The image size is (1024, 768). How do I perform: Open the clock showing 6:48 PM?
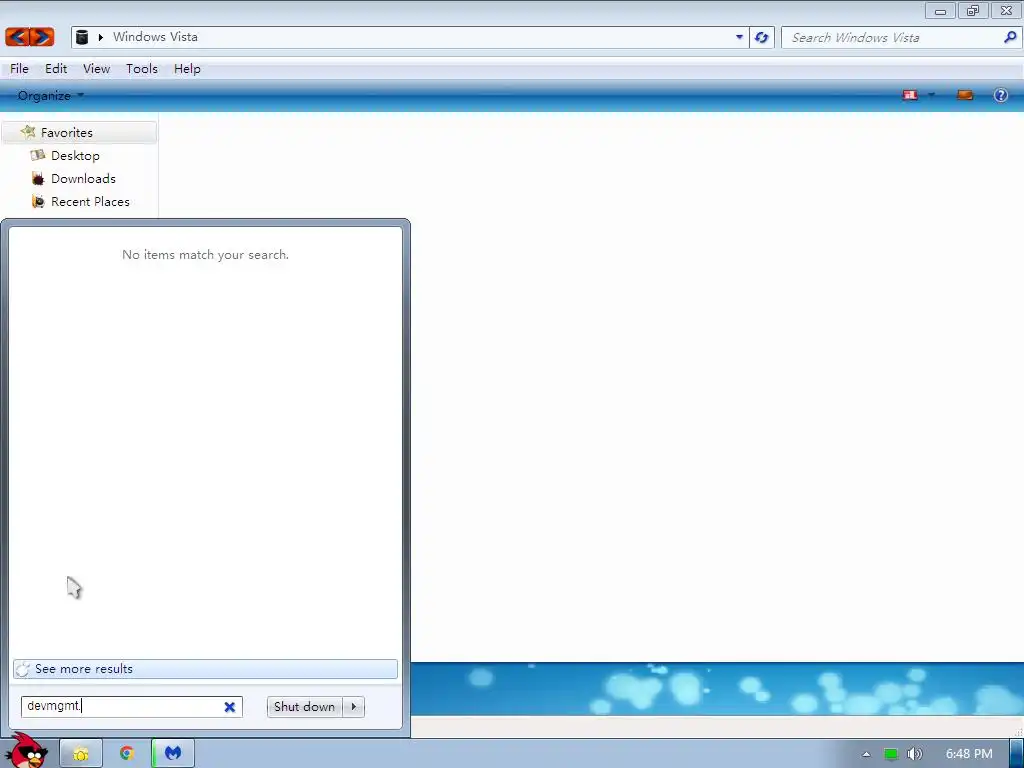coord(968,754)
